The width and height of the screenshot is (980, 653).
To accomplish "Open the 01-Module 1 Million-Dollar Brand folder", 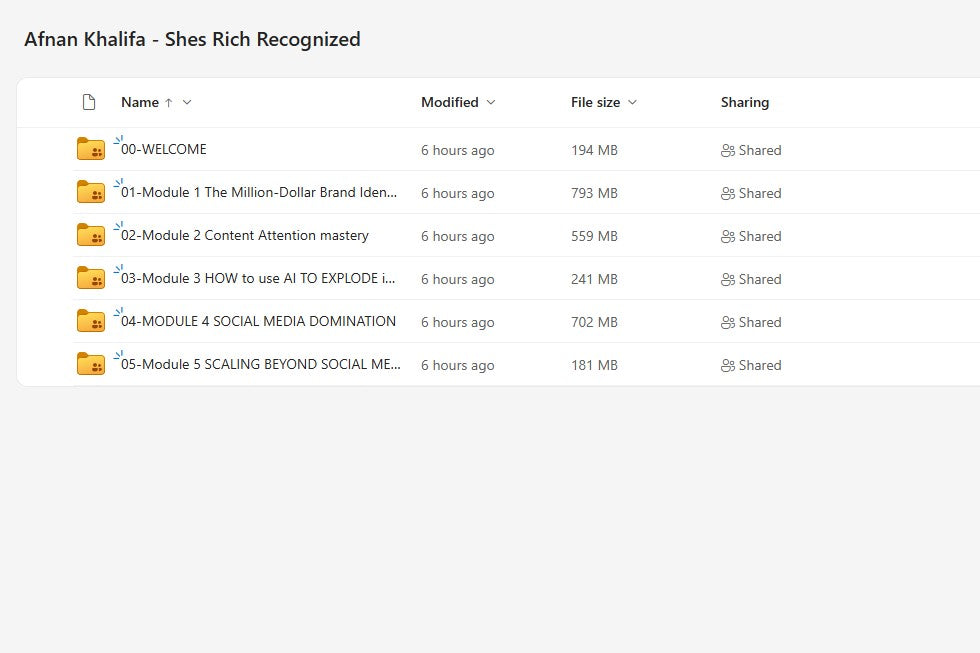I will coord(259,192).
